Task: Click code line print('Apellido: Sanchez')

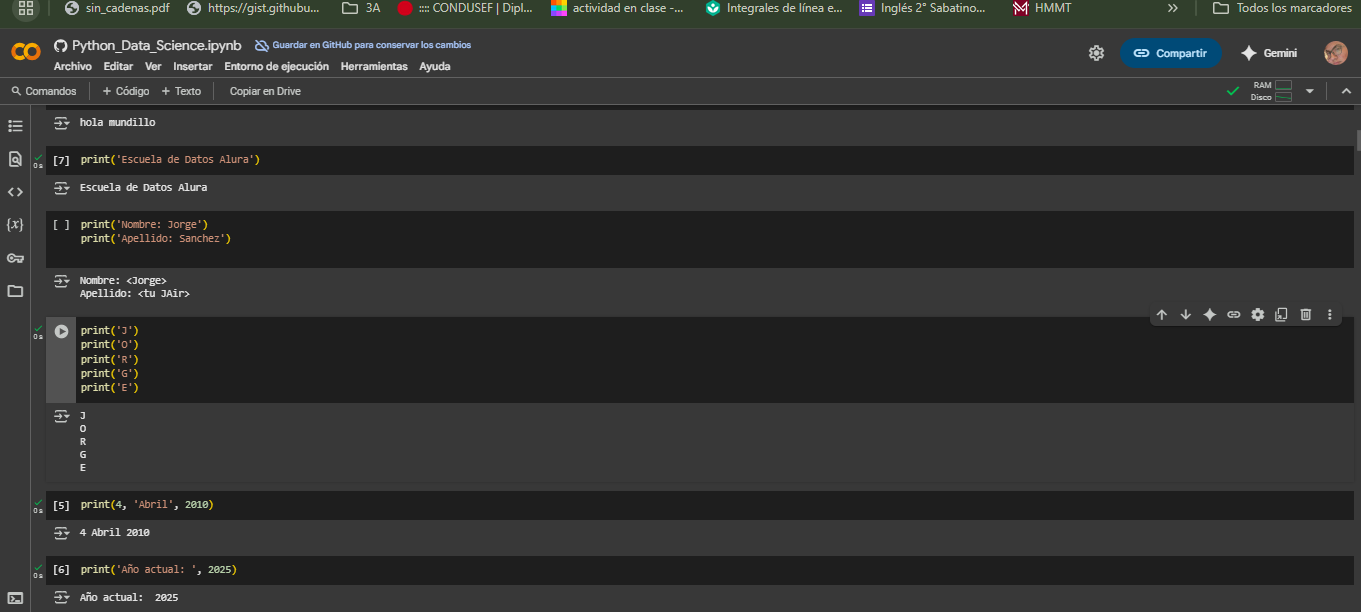Action: point(156,239)
